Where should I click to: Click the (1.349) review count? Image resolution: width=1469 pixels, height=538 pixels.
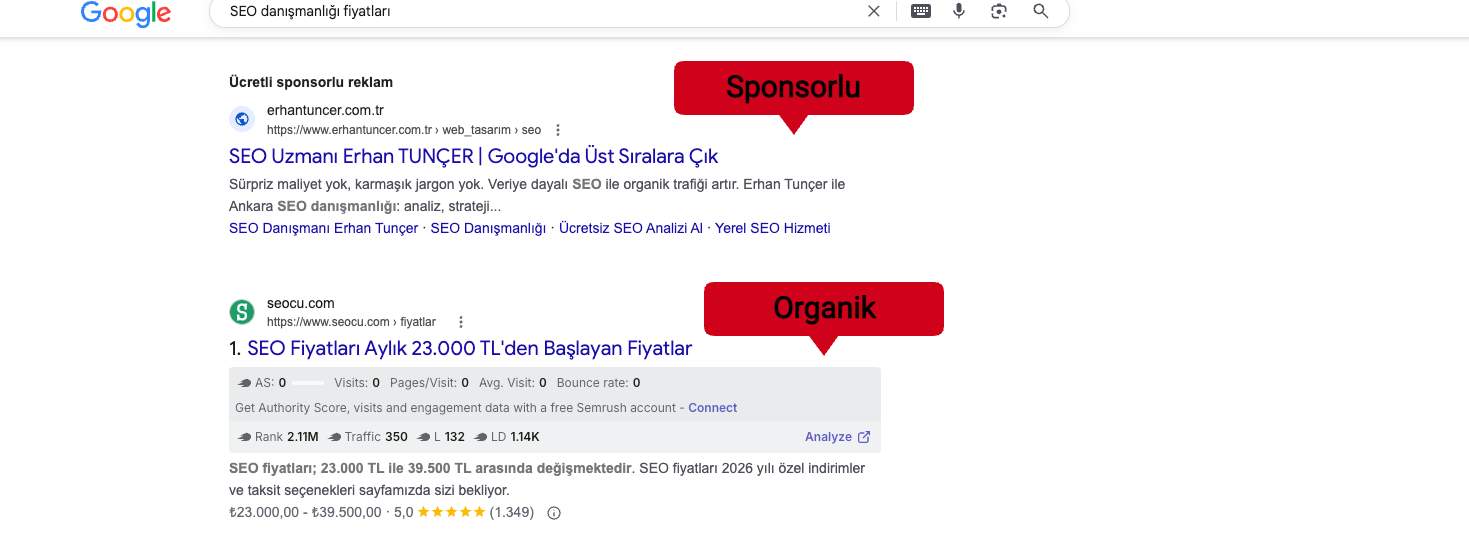coord(512,512)
